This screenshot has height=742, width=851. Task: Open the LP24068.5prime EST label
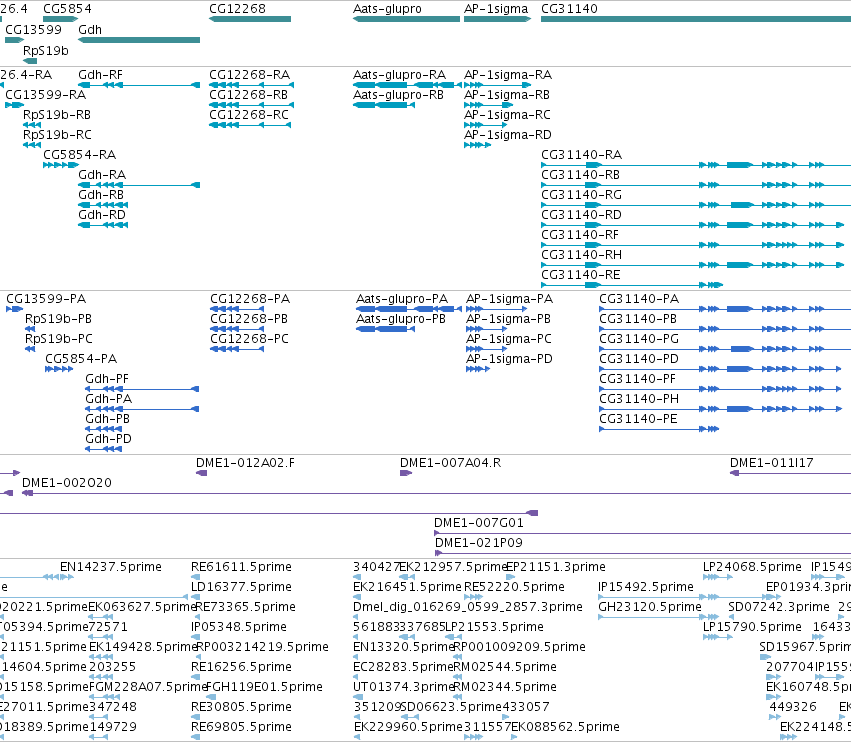point(752,567)
